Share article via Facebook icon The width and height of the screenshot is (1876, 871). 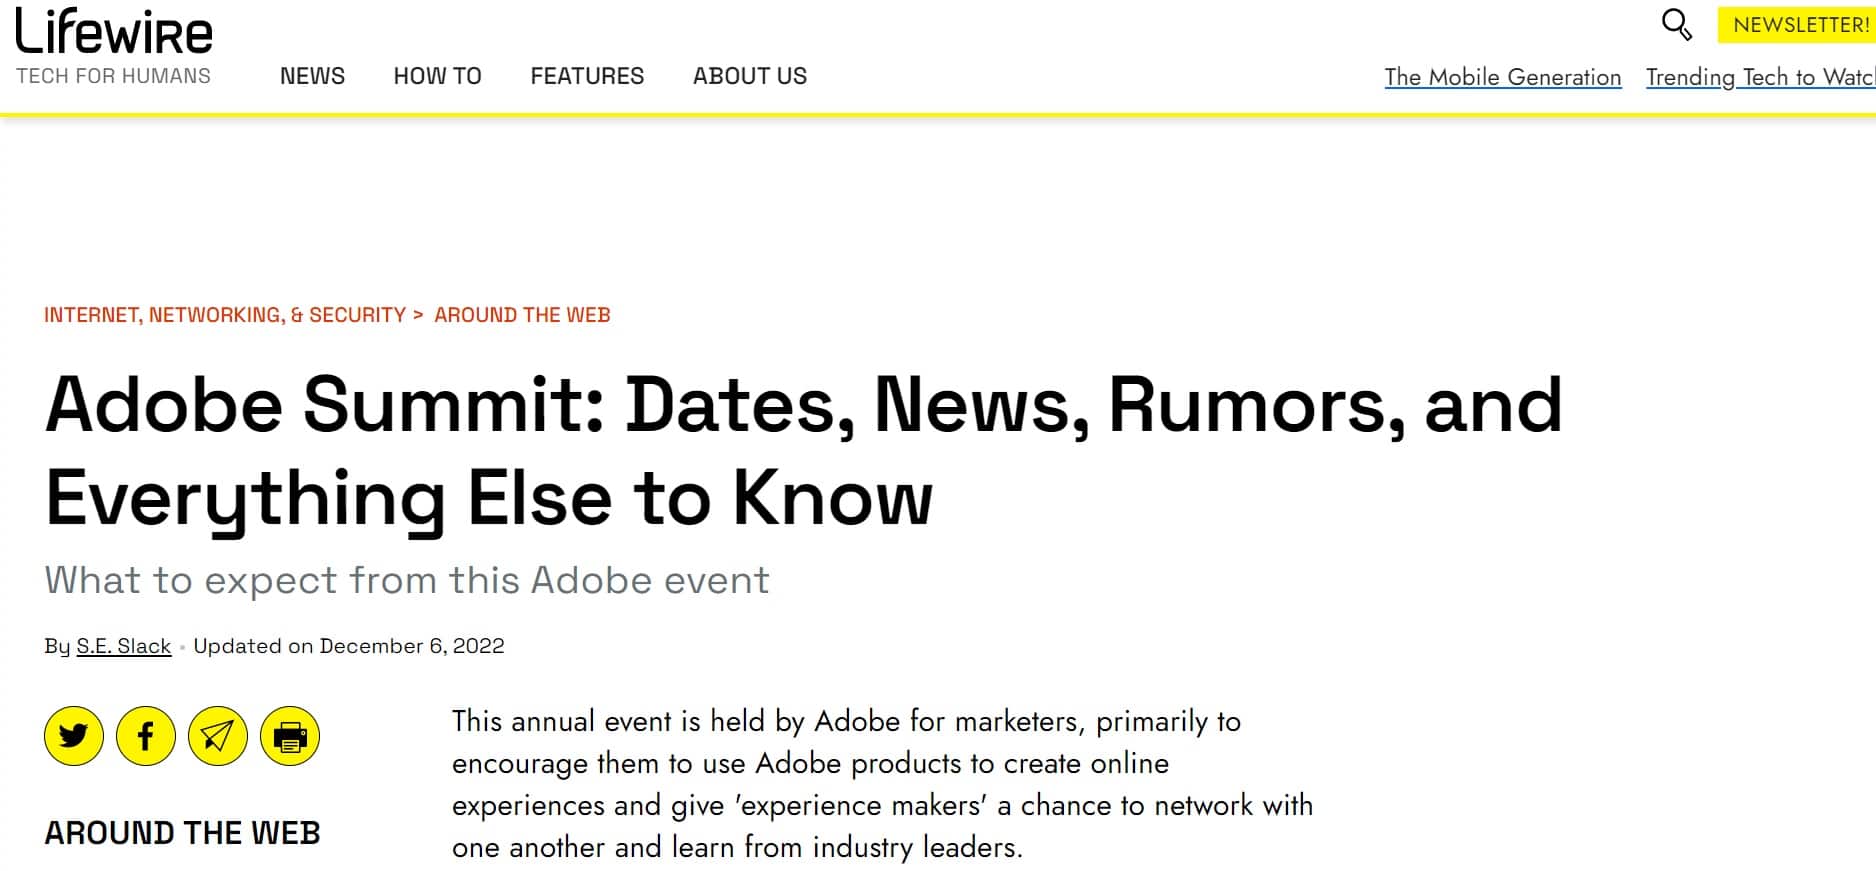(x=146, y=736)
